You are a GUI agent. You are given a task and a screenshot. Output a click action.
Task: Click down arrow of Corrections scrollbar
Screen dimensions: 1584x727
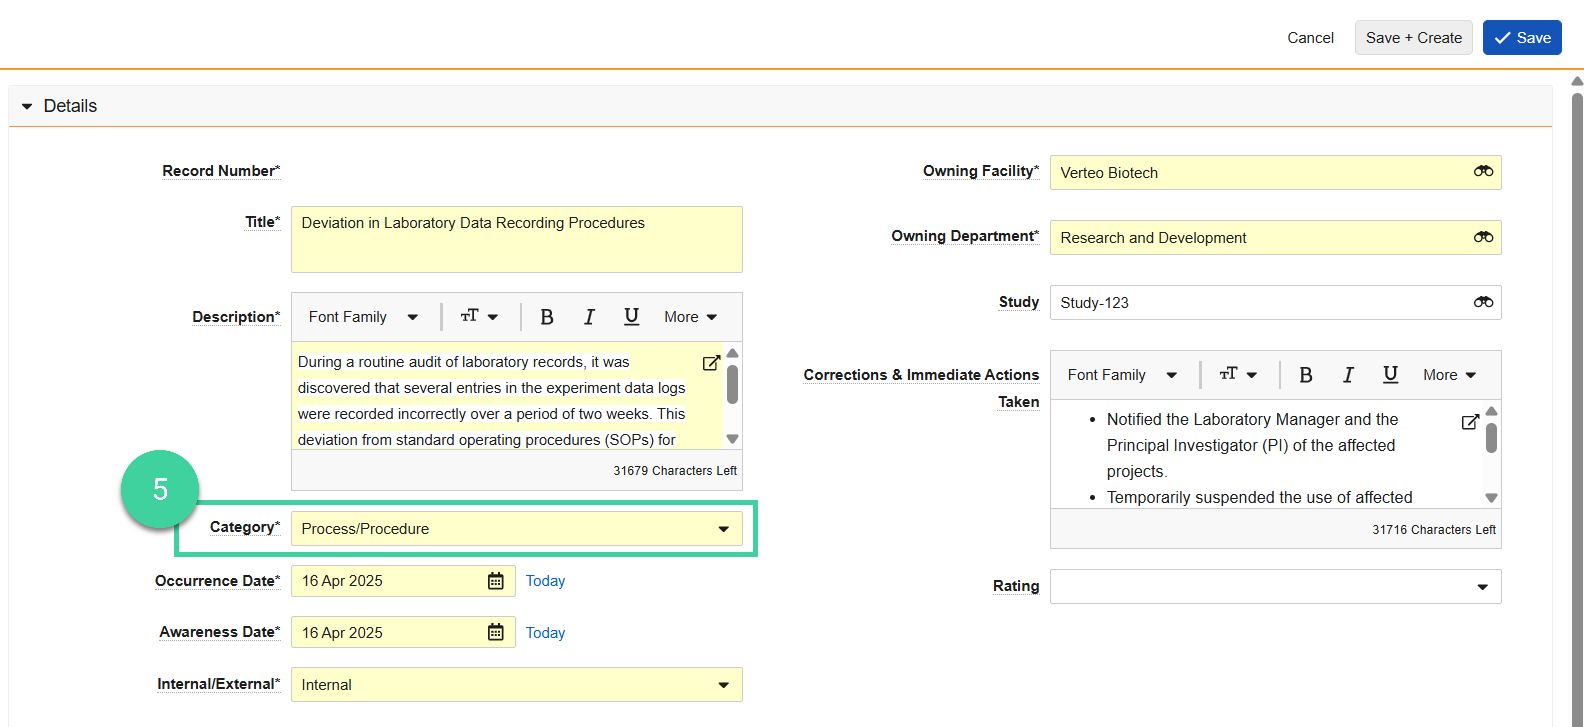coord(1491,498)
